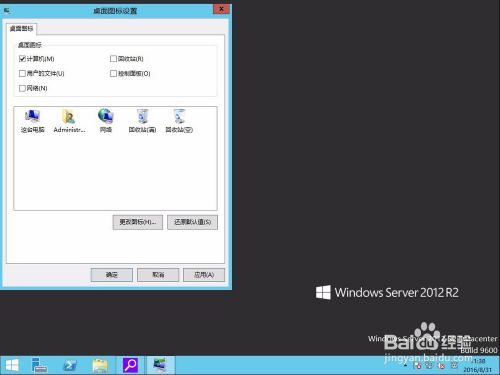The image size is (500, 375).
Task: Check the 网络(N) checkbox
Action: [x=22, y=88]
